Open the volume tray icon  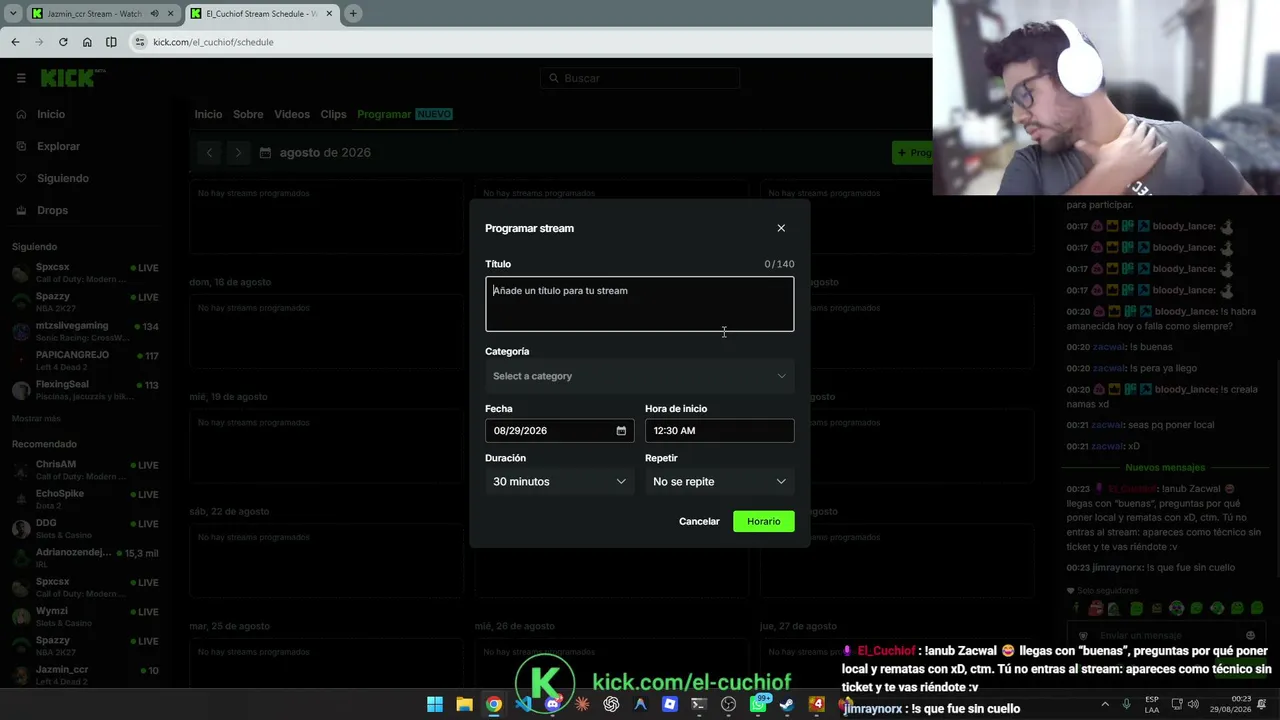click(x=1193, y=704)
